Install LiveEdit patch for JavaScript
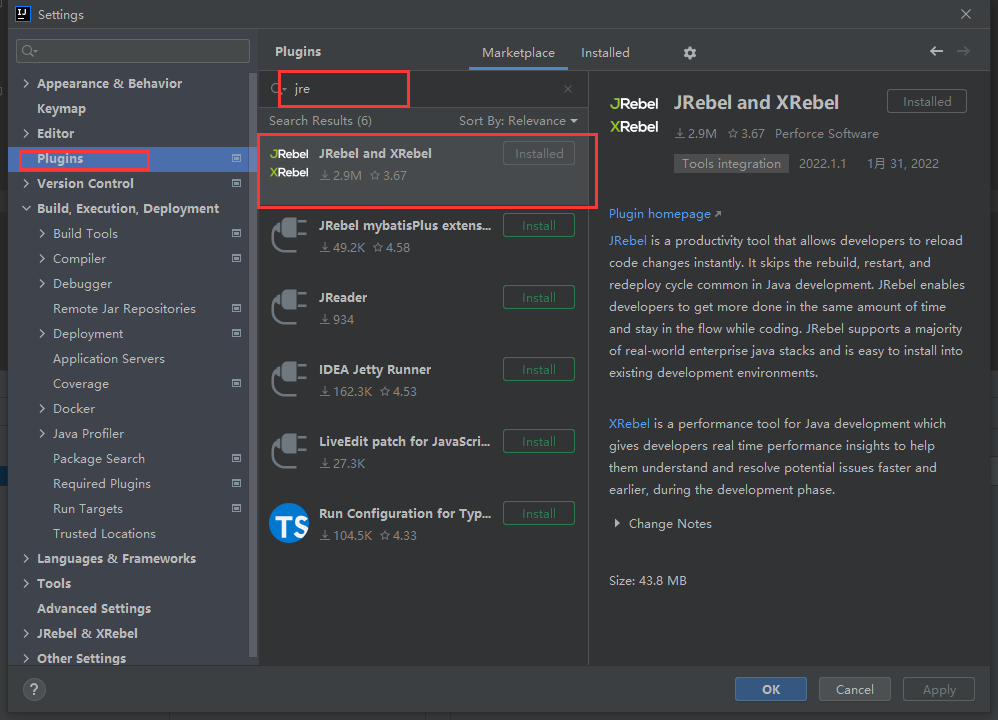Viewport: 998px width, 720px height. pyautogui.click(x=538, y=441)
